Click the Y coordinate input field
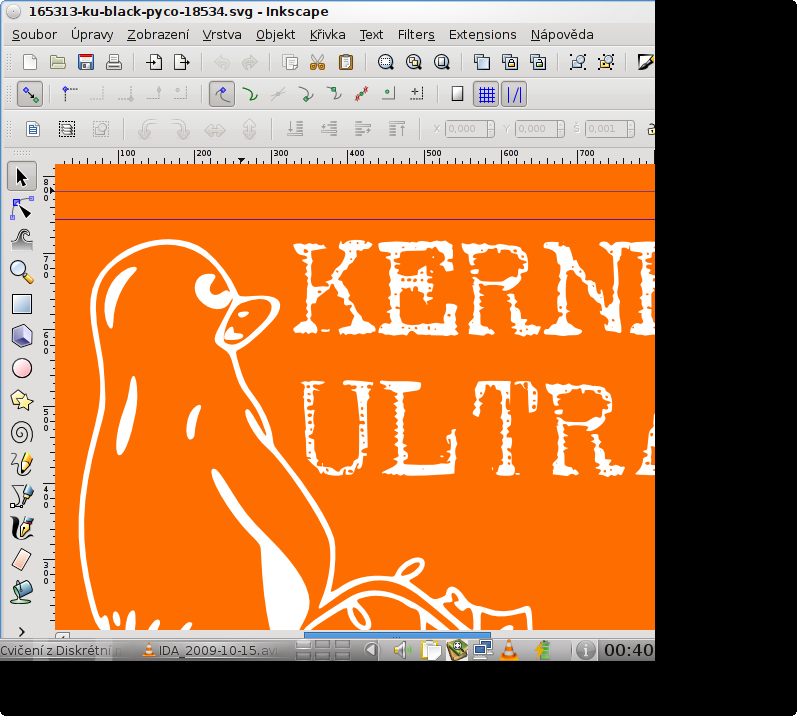797x716 pixels. (x=536, y=129)
